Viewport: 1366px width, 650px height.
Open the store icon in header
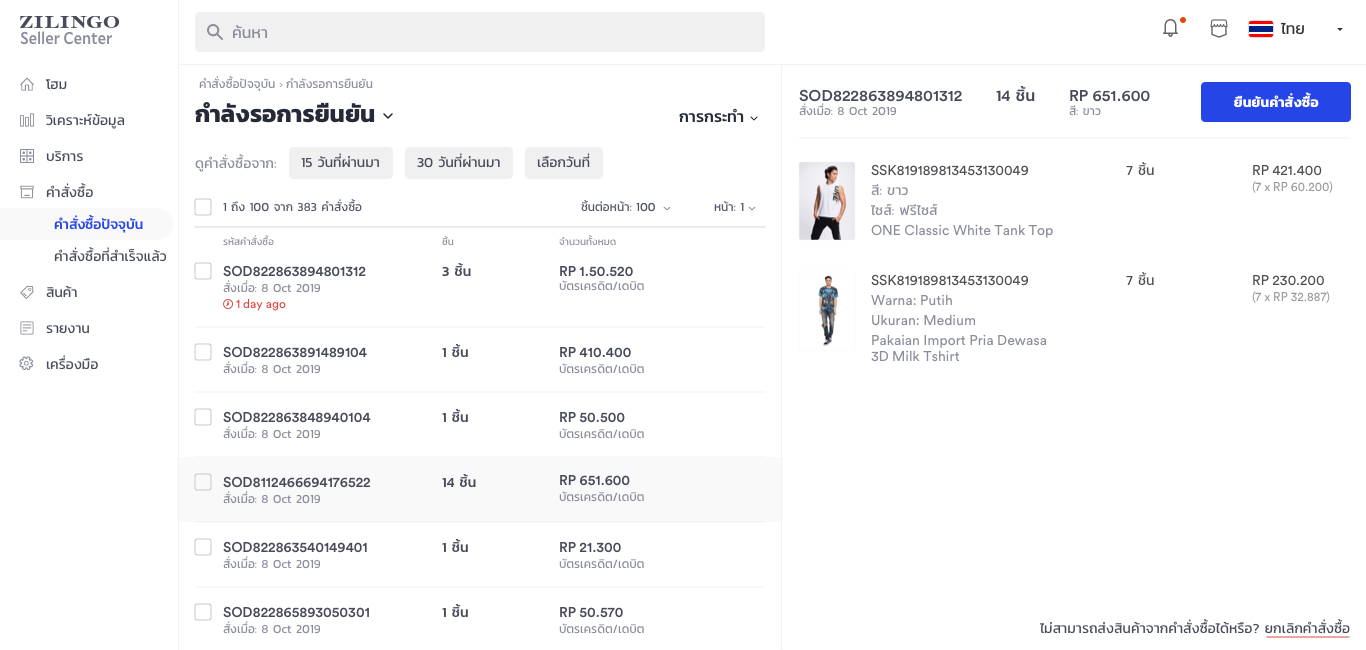[x=1219, y=29]
